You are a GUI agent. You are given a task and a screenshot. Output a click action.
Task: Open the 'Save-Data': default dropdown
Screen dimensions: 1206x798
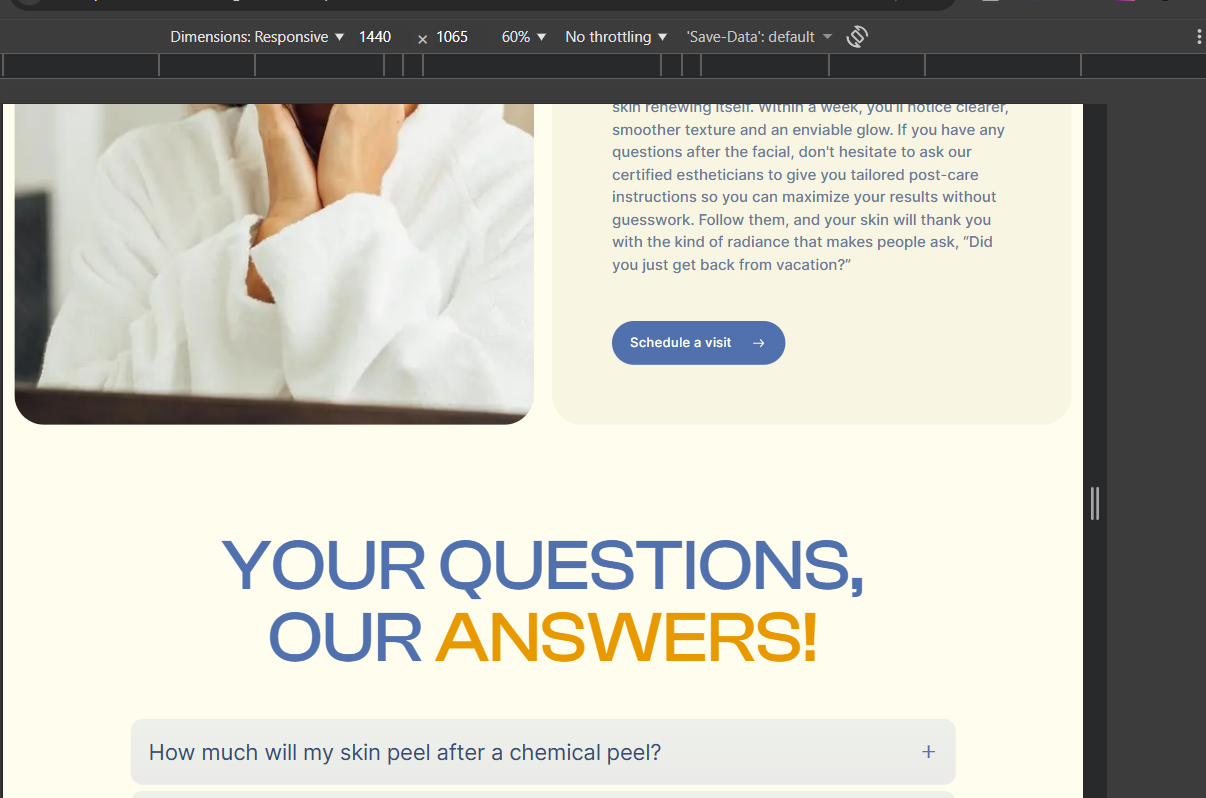[x=759, y=37]
